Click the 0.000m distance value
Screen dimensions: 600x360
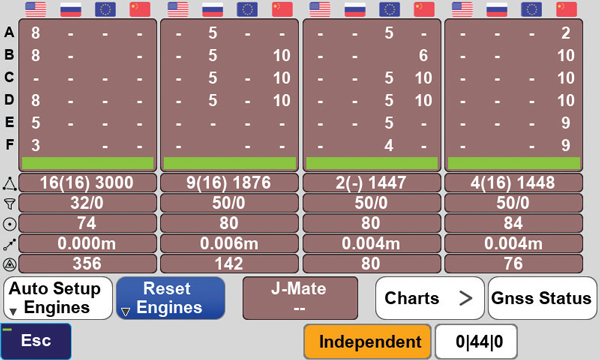[87, 244]
